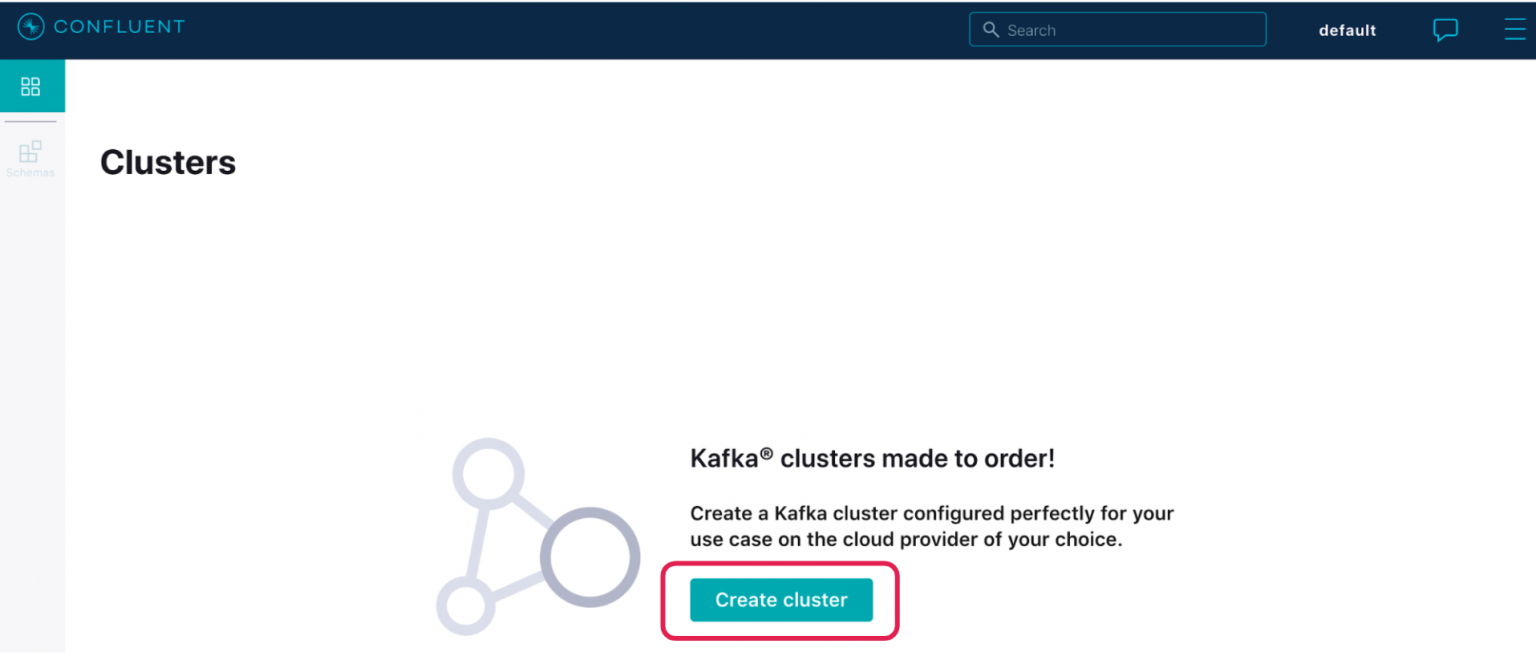Viewport: 1536px width, 656px height.
Task: Switch environments by clicking default
Action: (x=1347, y=30)
